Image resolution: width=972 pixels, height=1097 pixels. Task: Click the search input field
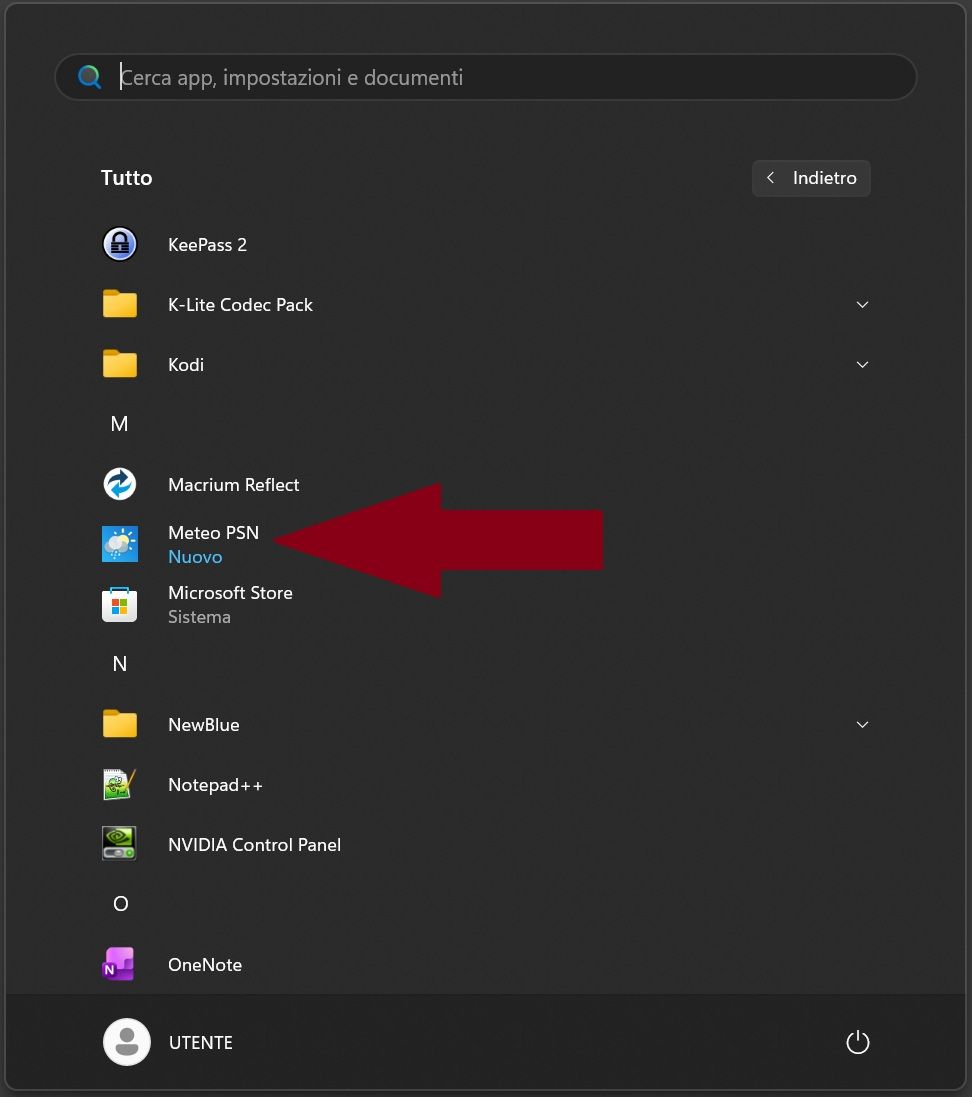click(500, 77)
